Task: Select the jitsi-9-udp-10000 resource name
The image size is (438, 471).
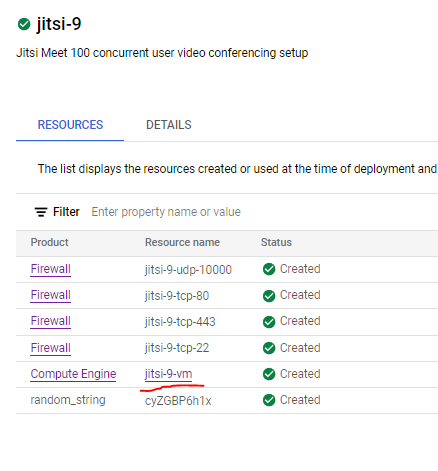Action: 188,270
